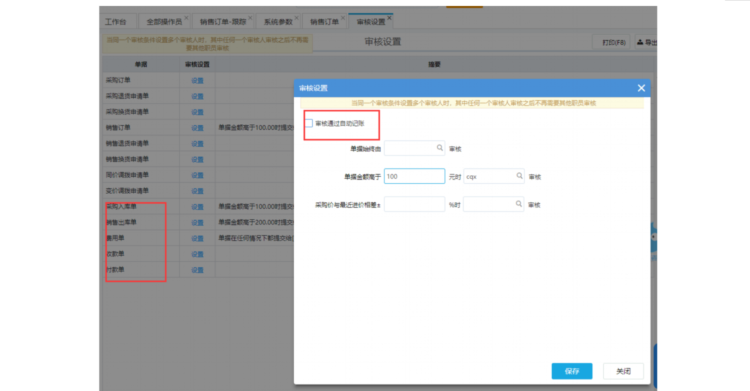
Task: Click the 导出 button at top right
Action: [646, 43]
